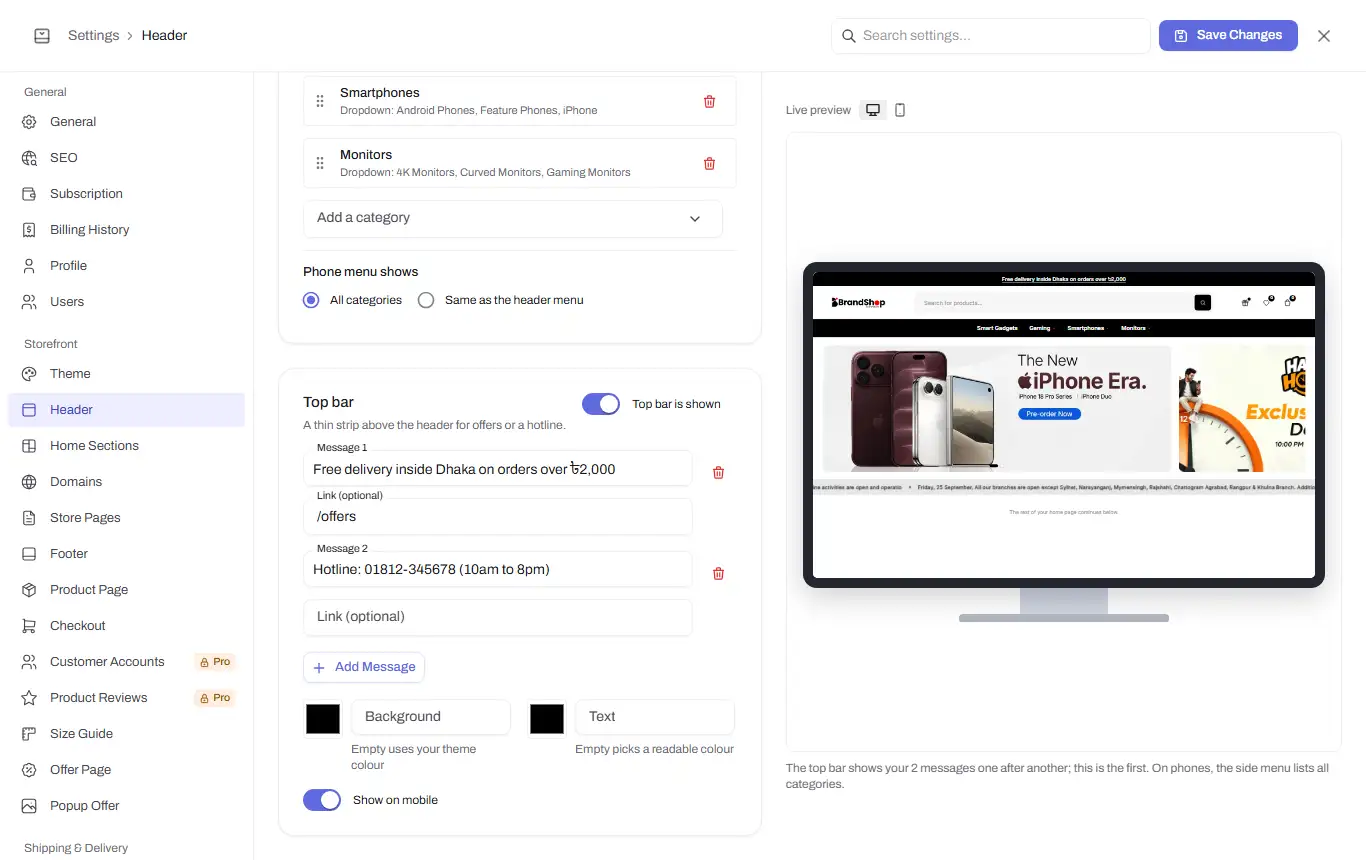Click the Product Reviews star icon
This screenshot has height=860, width=1366.
30,698
